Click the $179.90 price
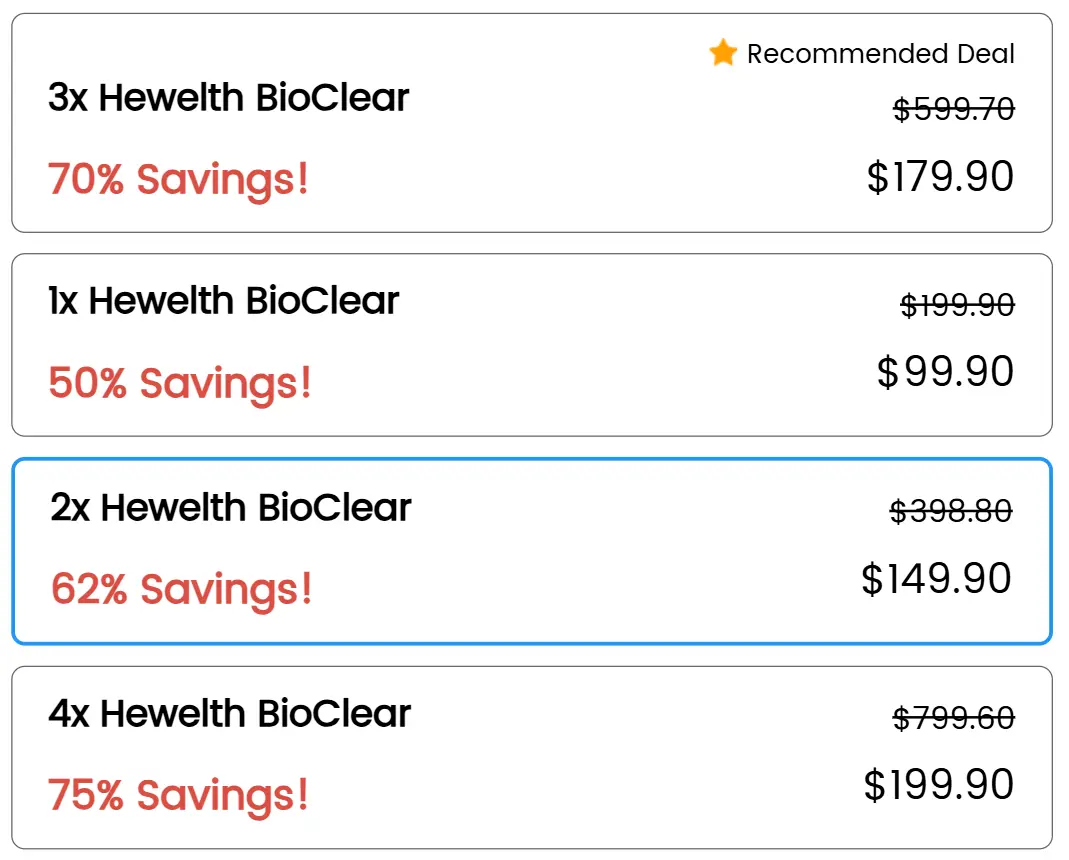Image resolution: width=1069 pixels, height=860 pixels. pos(940,177)
